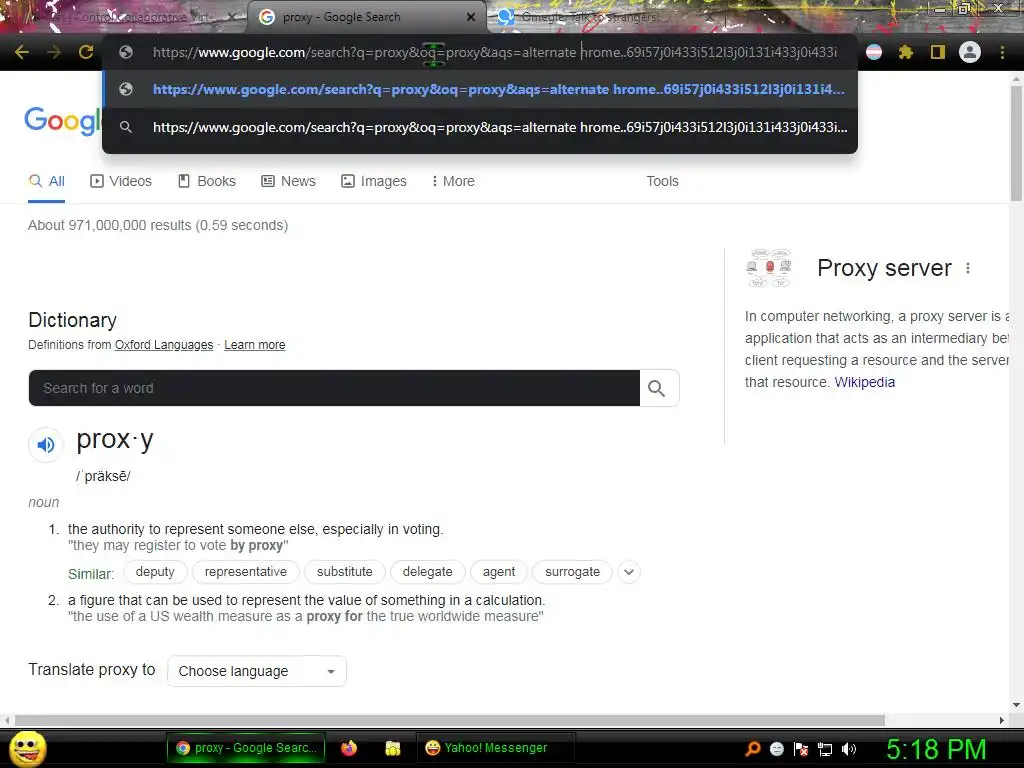
Task: Open Firefox from the taskbar
Action: tap(349, 748)
